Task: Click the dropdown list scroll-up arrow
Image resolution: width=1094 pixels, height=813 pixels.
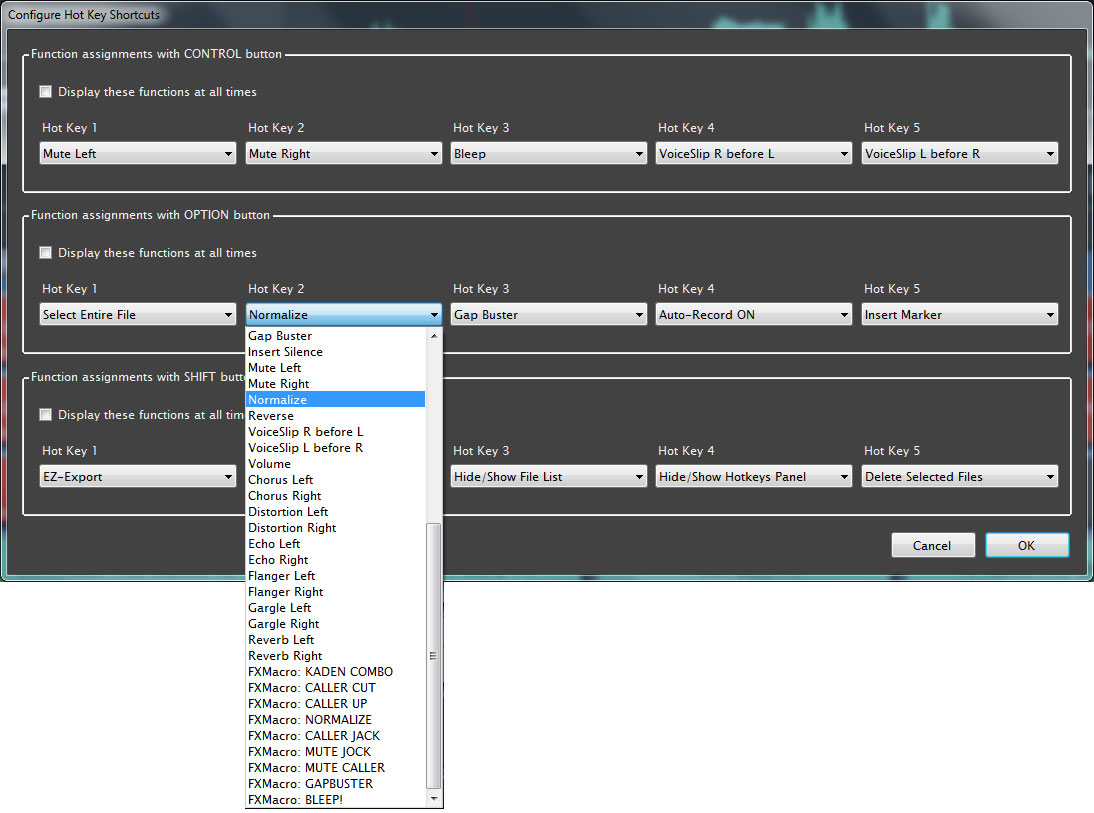Action: (434, 336)
